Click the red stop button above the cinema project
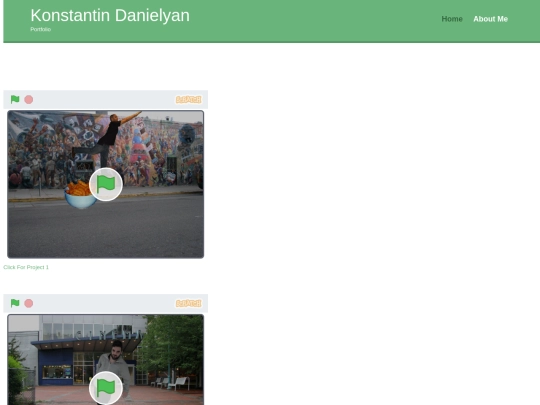Screen dimensions: 540x405 click(29, 303)
